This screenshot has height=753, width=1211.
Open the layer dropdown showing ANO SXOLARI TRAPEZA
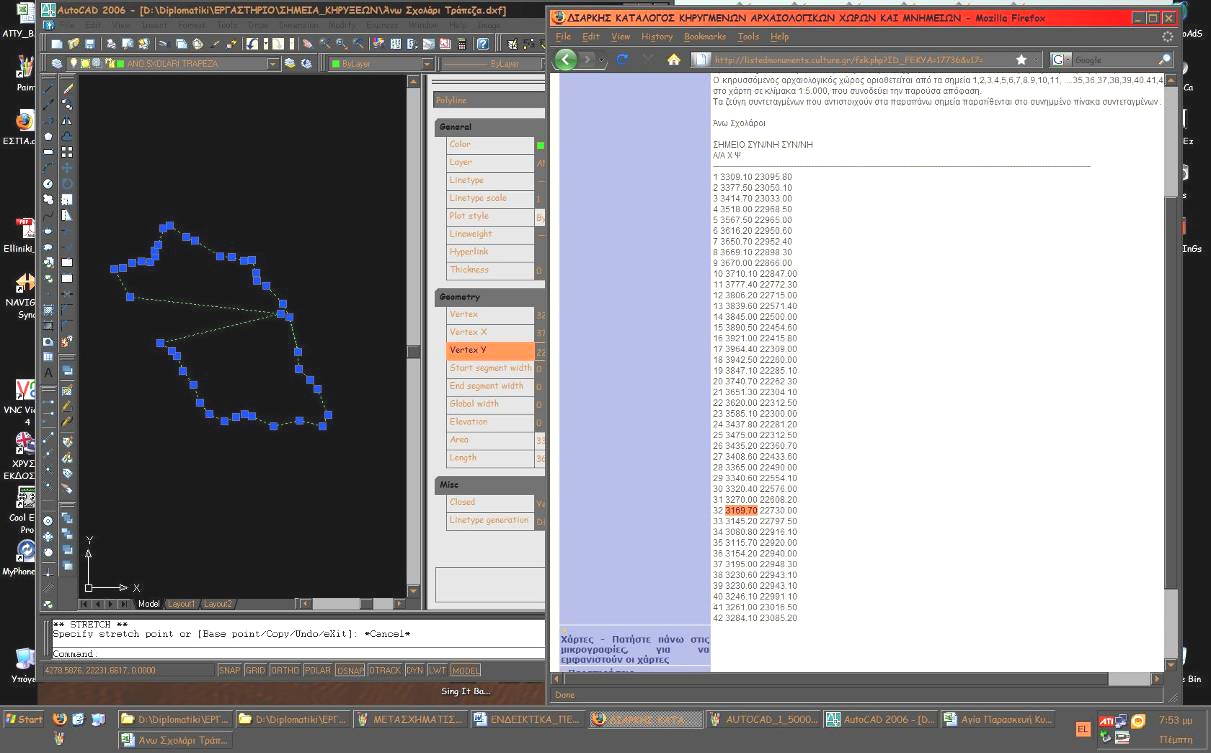click(176, 63)
